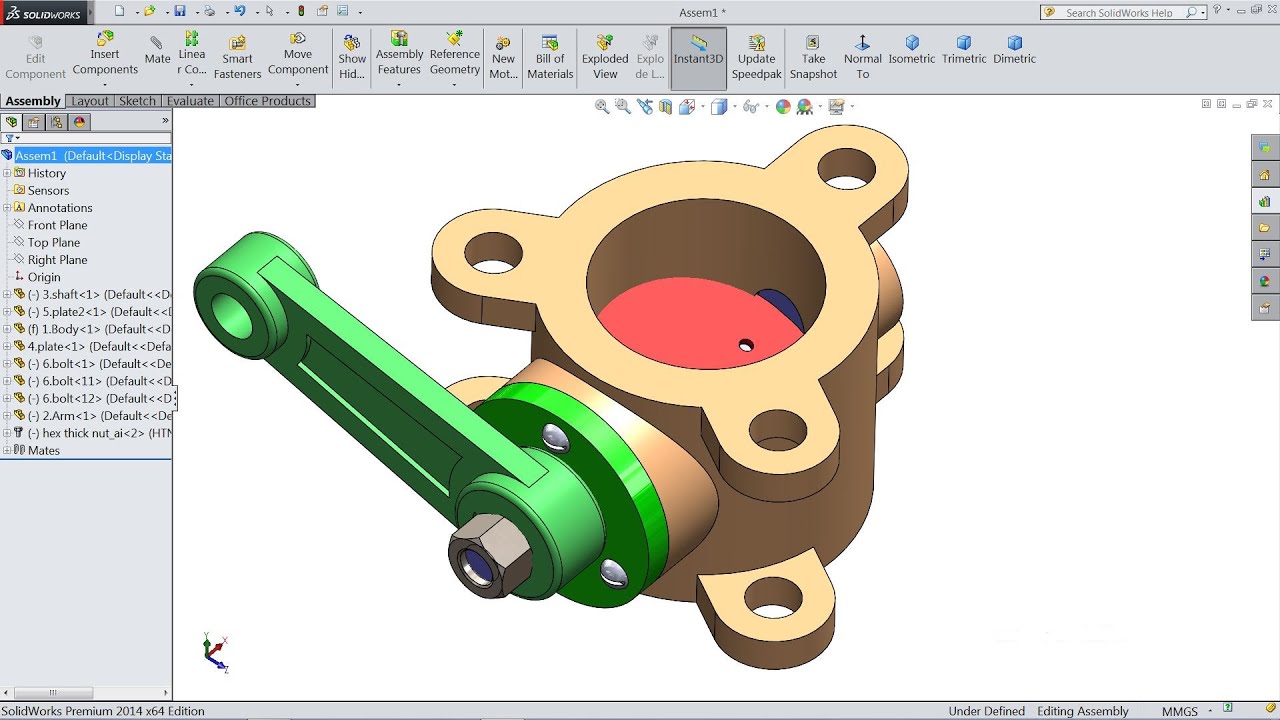Open the Smart Fasteners tool

pos(237,58)
